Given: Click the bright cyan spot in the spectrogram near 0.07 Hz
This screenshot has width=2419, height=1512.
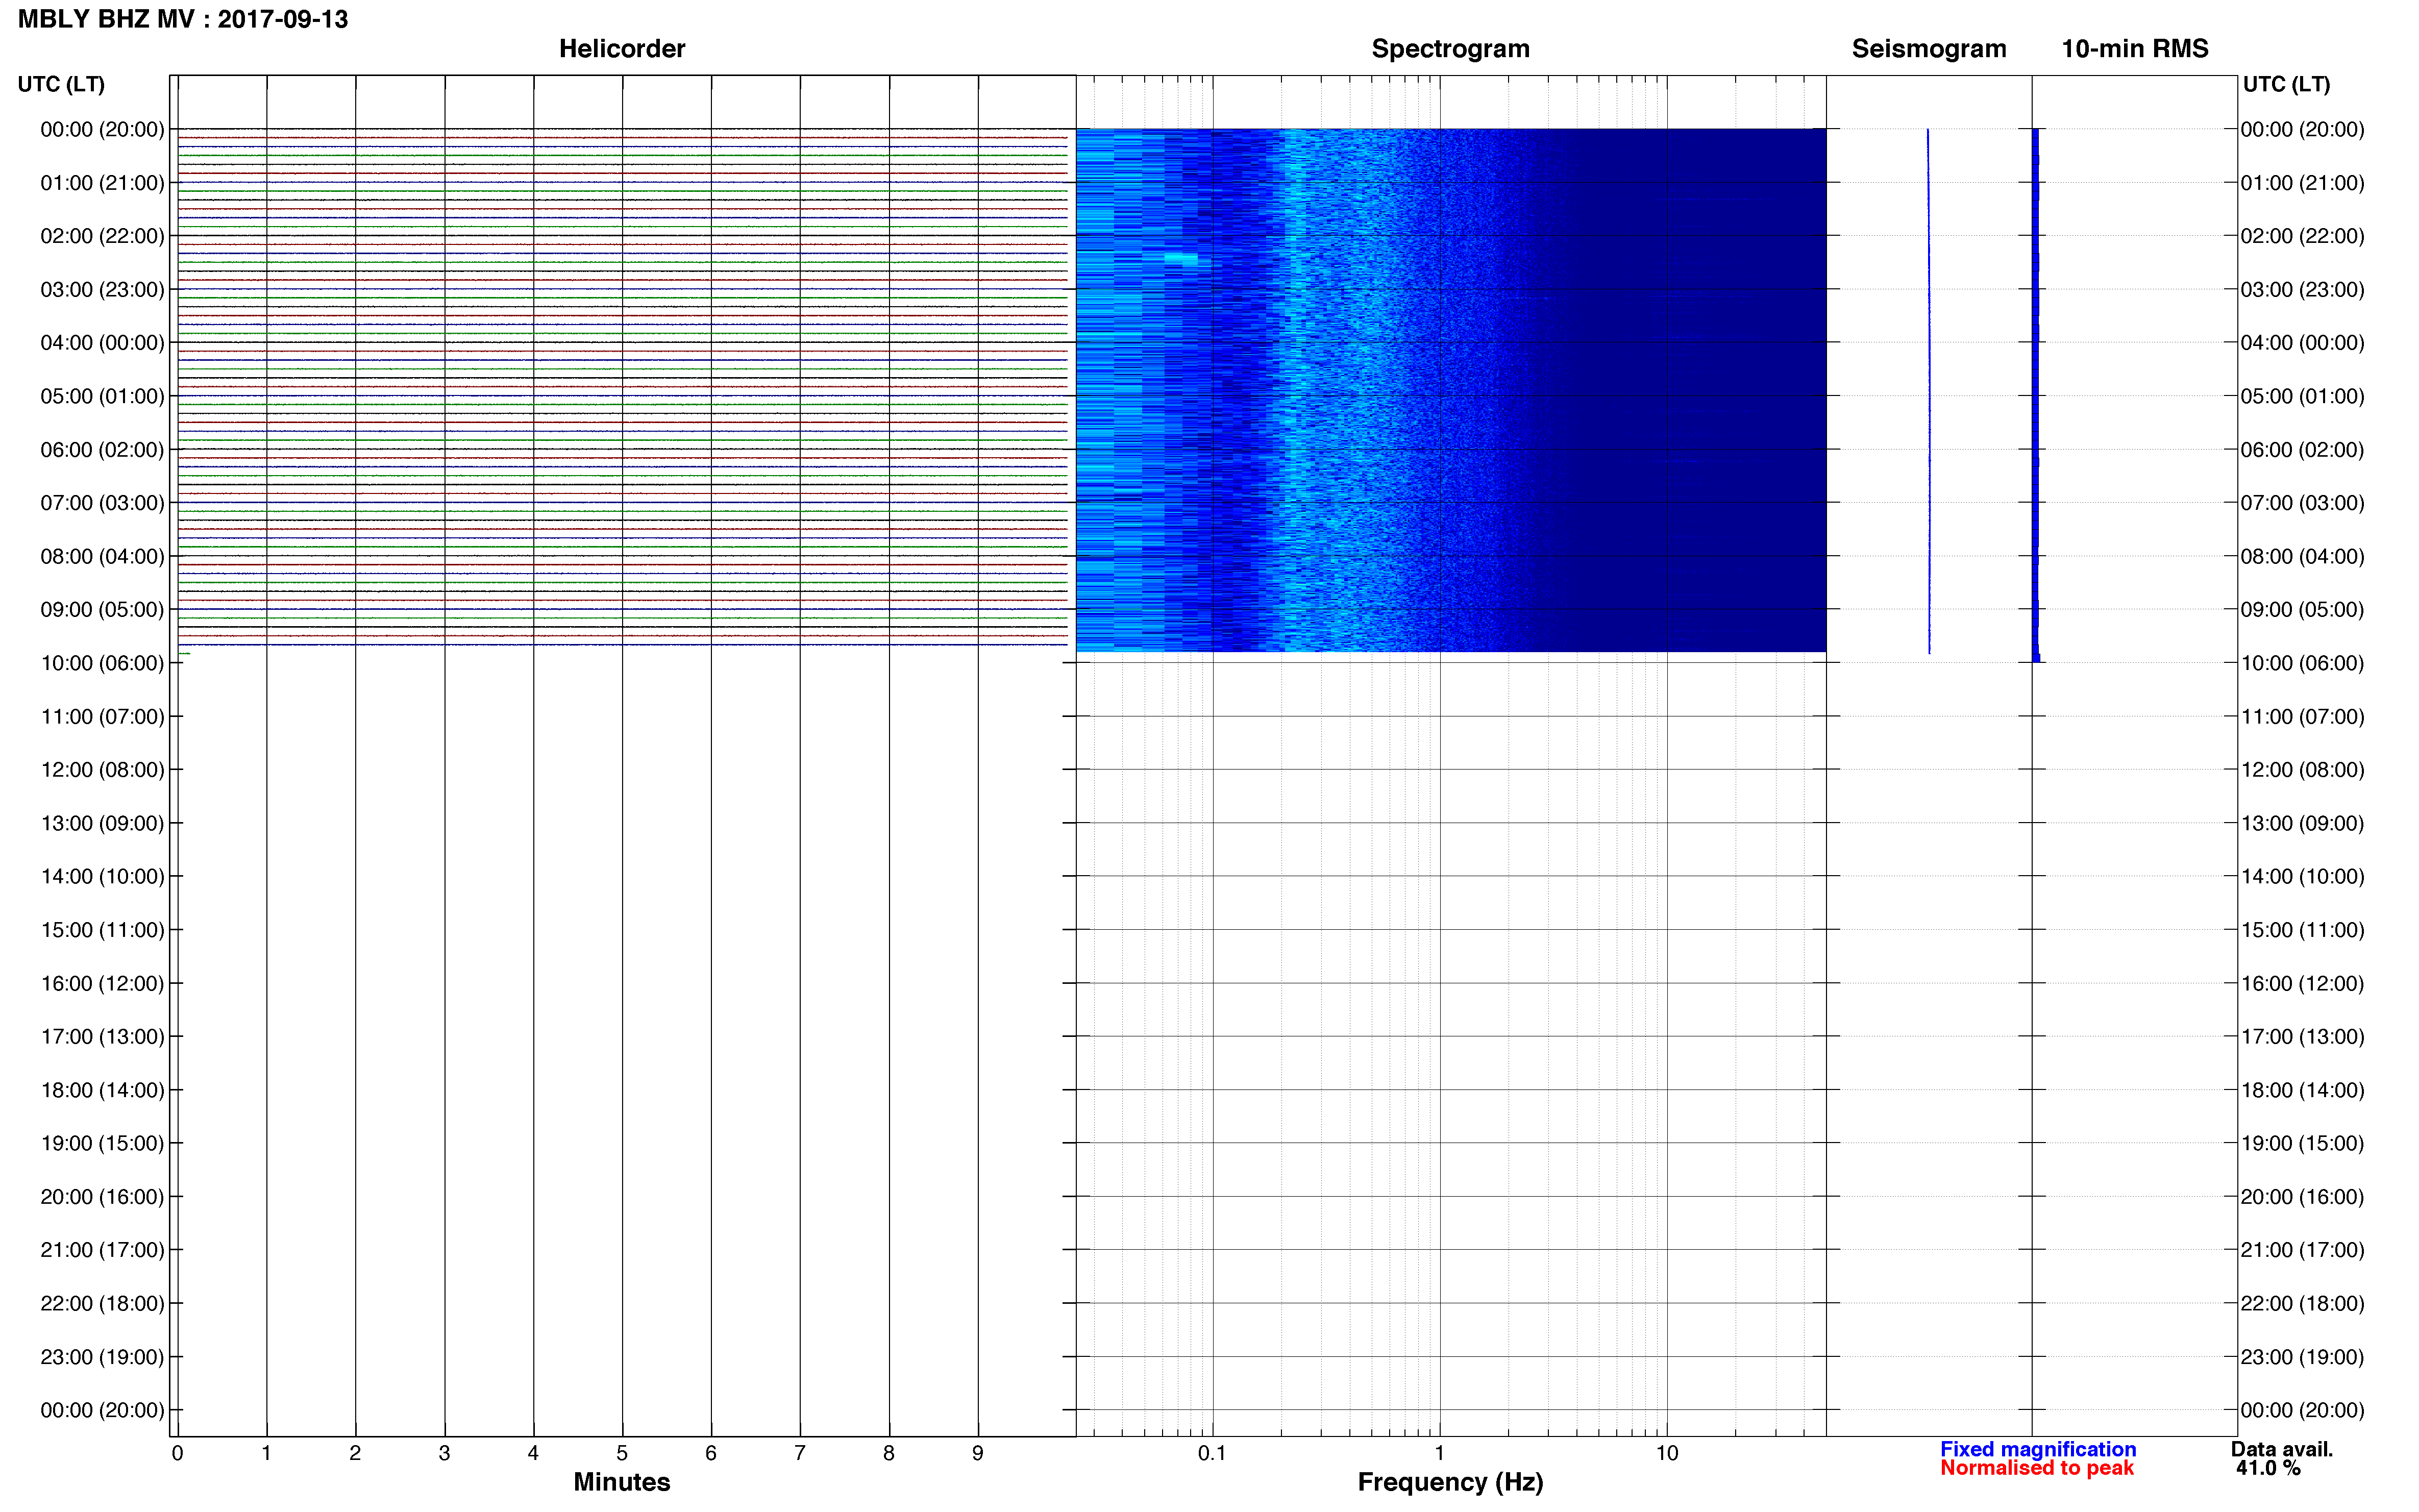Looking at the screenshot, I should 1181,259.
